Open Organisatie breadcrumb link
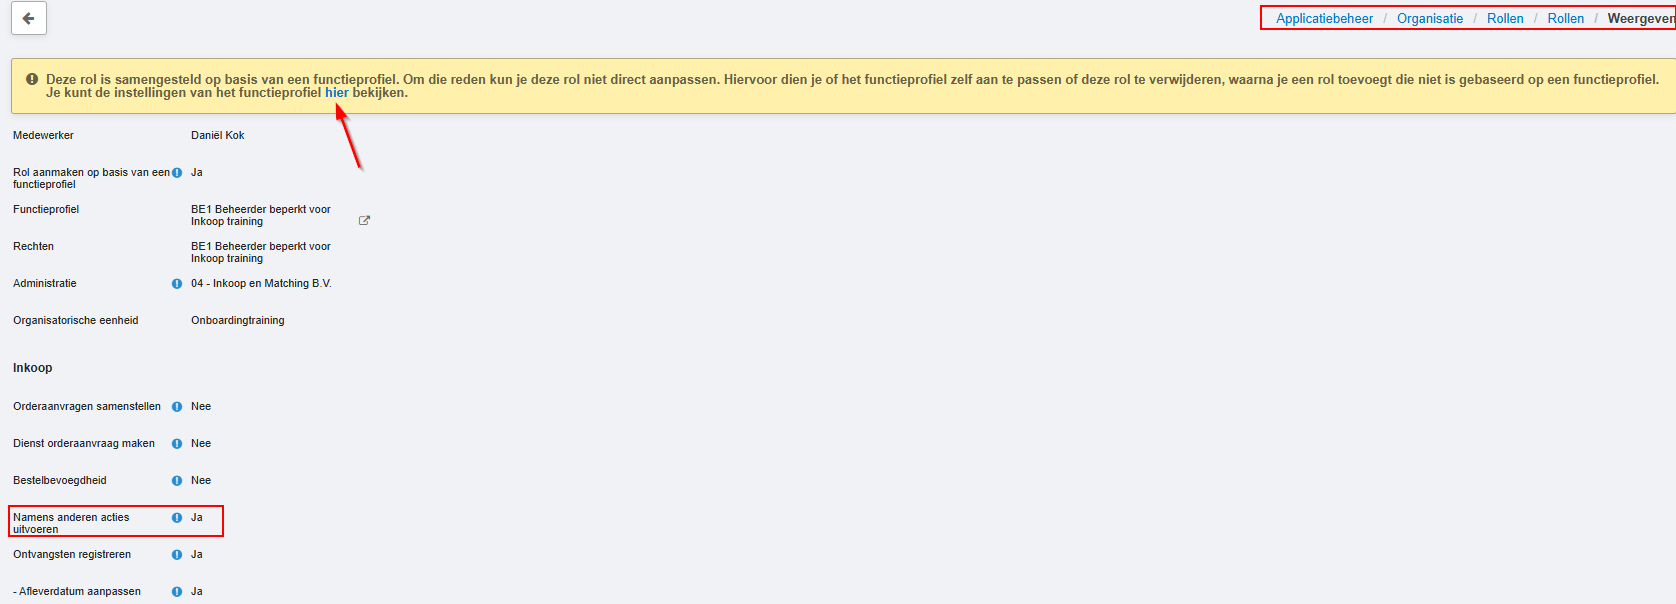 tap(1430, 19)
